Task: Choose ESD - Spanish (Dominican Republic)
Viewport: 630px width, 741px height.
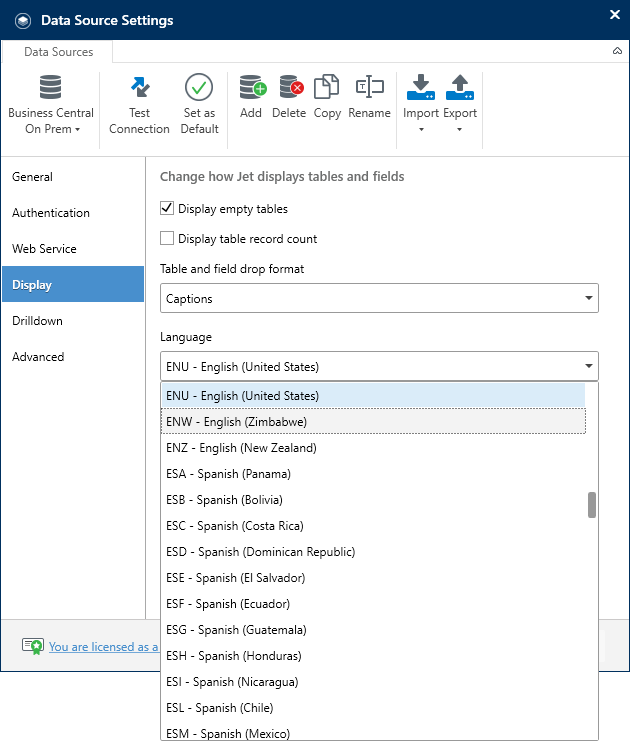Action: tap(373, 551)
